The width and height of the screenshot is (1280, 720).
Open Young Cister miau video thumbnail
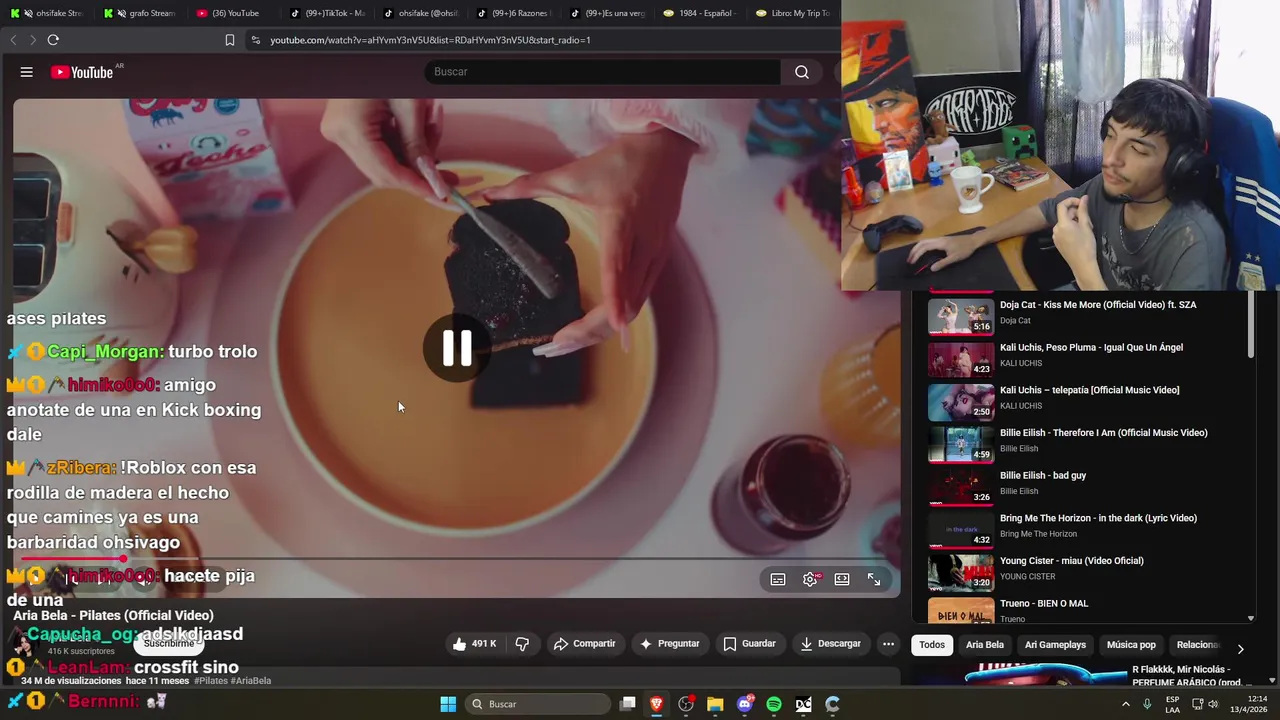(x=961, y=573)
